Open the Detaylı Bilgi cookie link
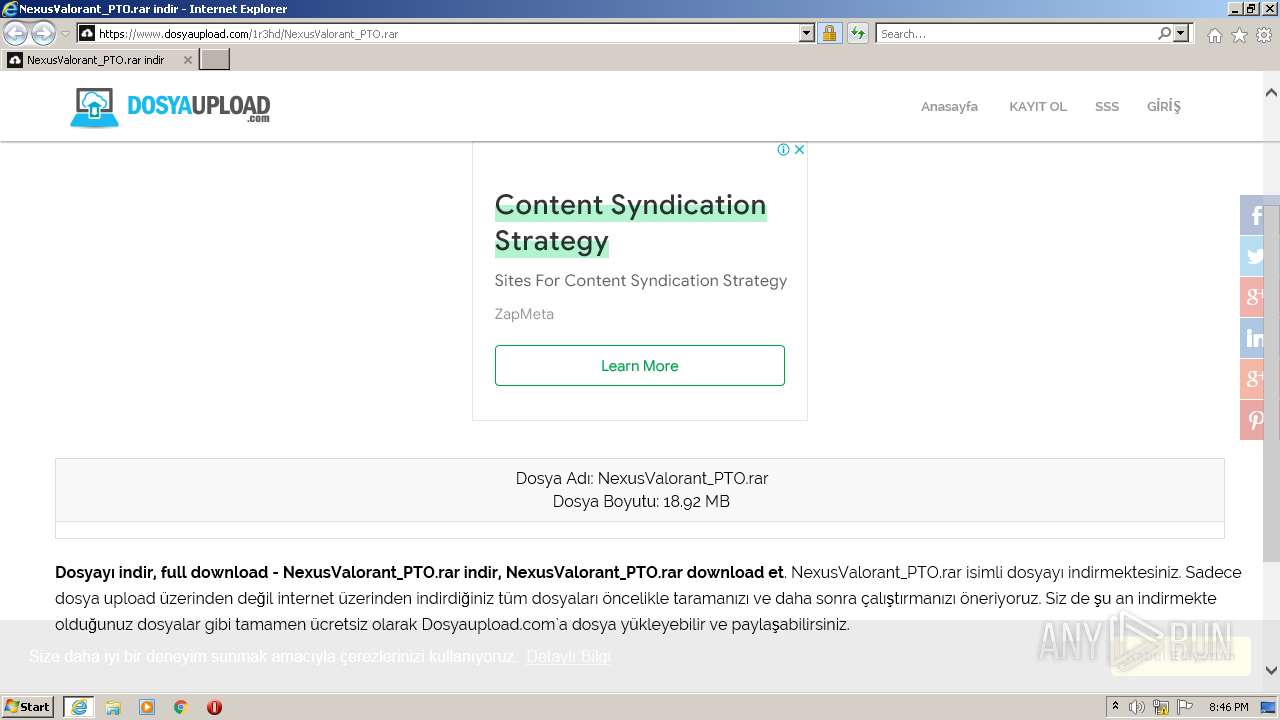This screenshot has height=720, width=1280. click(x=568, y=656)
